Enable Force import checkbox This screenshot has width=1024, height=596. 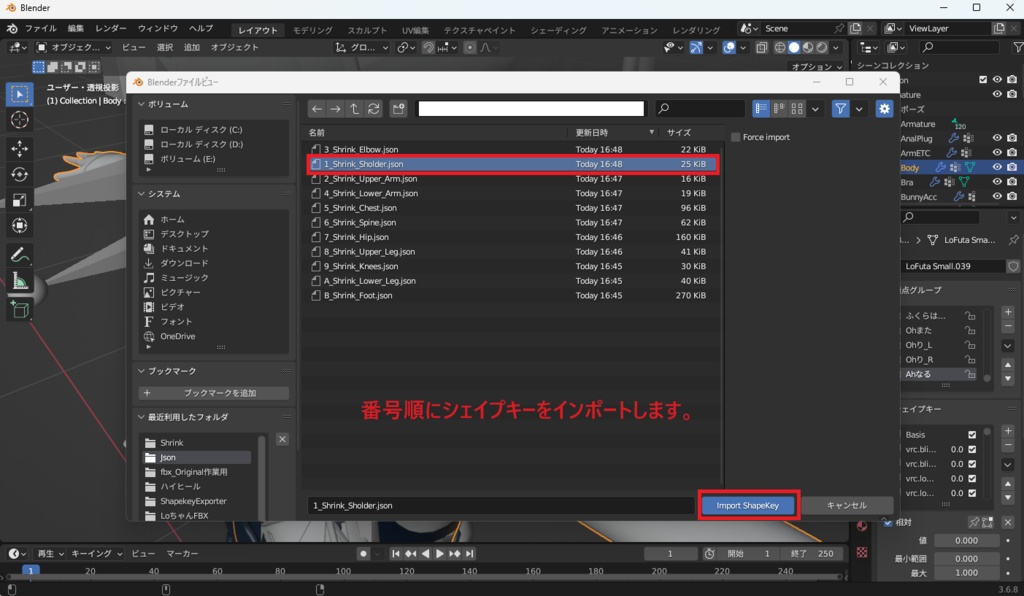[736, 137]
